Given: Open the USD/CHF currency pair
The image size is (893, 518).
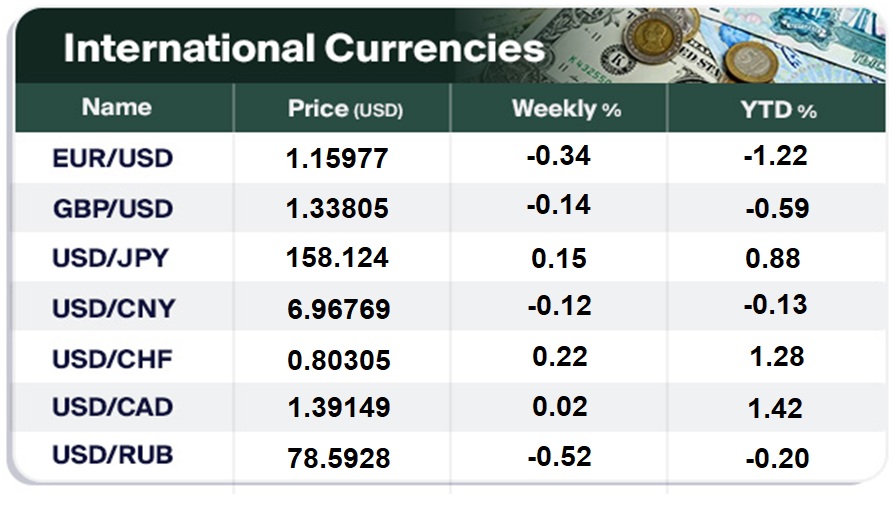Looking at the screenshot, I should point(112,358).
